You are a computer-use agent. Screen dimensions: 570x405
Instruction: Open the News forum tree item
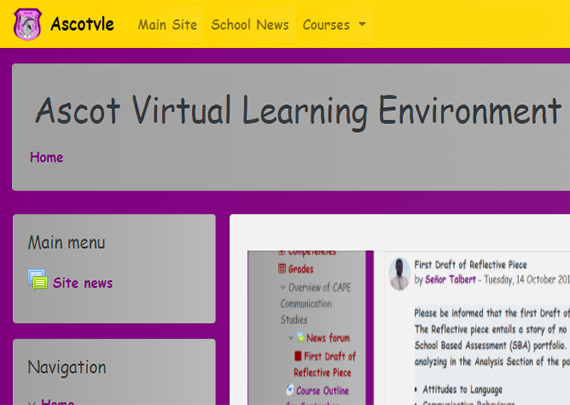tap(328, 338)
